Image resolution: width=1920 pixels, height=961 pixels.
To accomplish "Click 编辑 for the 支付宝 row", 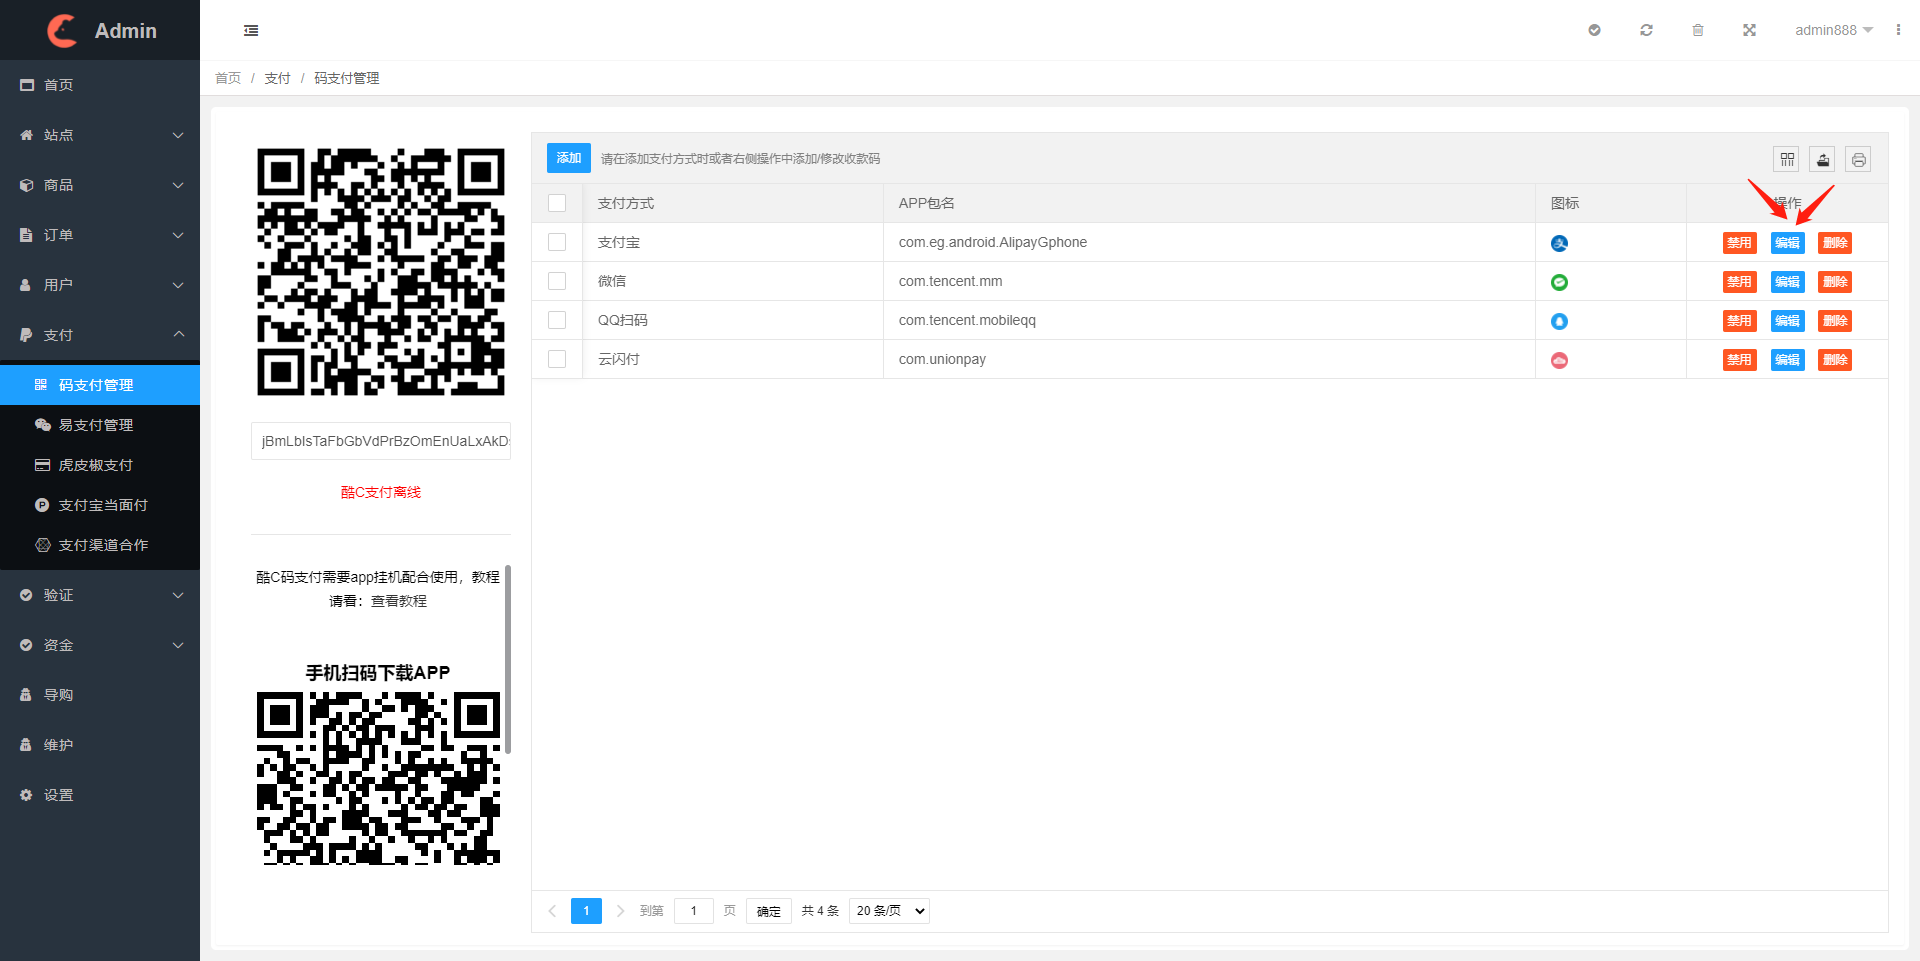I will [x=1787, y=243].
